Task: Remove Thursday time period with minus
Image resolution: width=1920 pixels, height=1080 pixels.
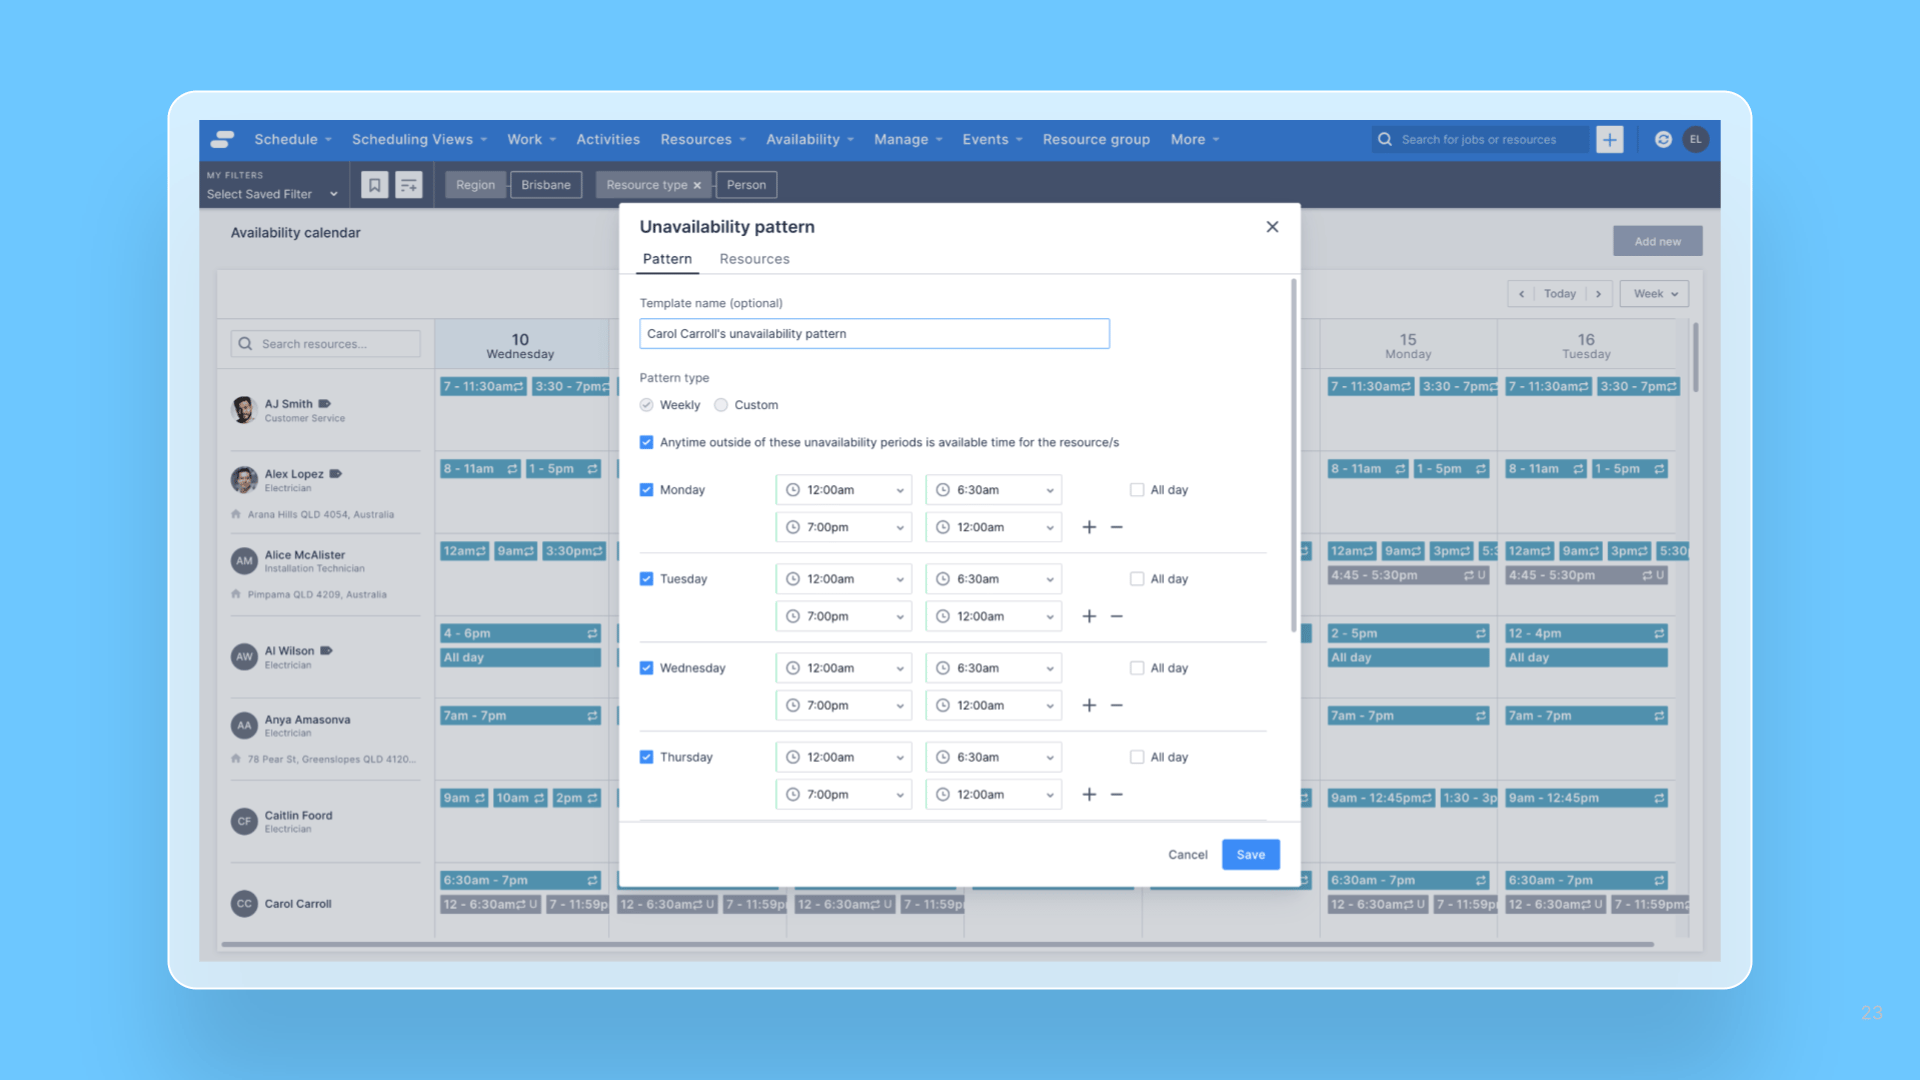Action: 1117,794
